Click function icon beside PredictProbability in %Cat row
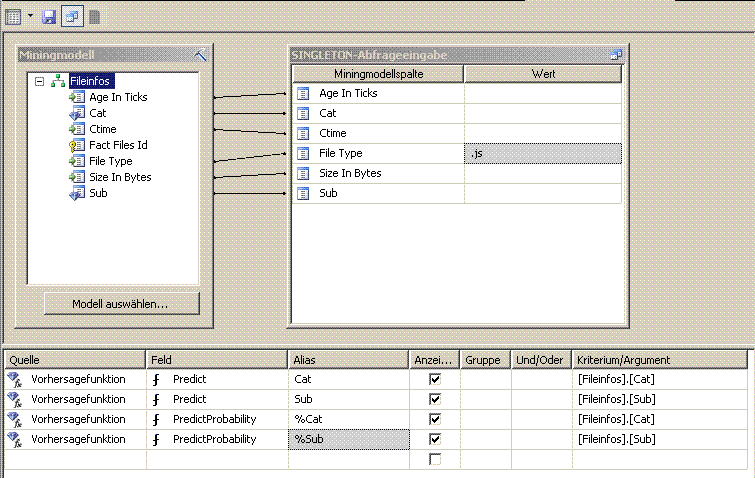Image resolution: width=755 pixels, height=478 pixels. [156, 420]
